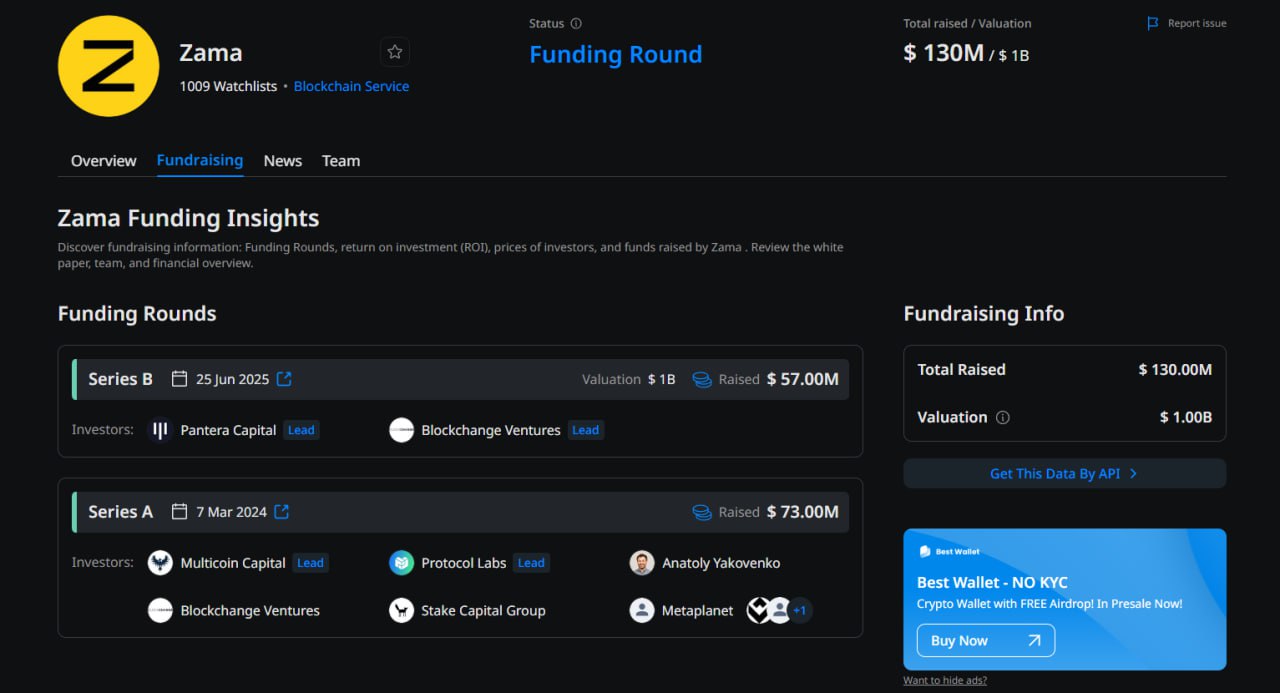Click Lead badge next to Multicoin Capital
Image resolution: width=1280 pixels, height=693 pixels.
[310, 563]
